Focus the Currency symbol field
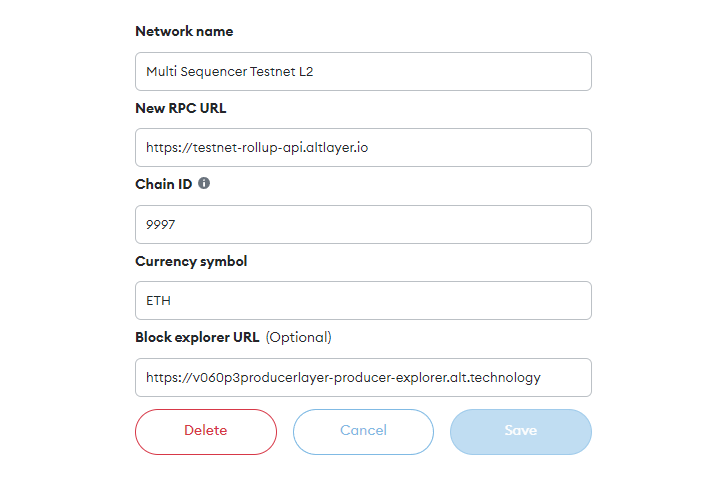The height and width of the screenshot is (481, 727). [x=364, y=301]
